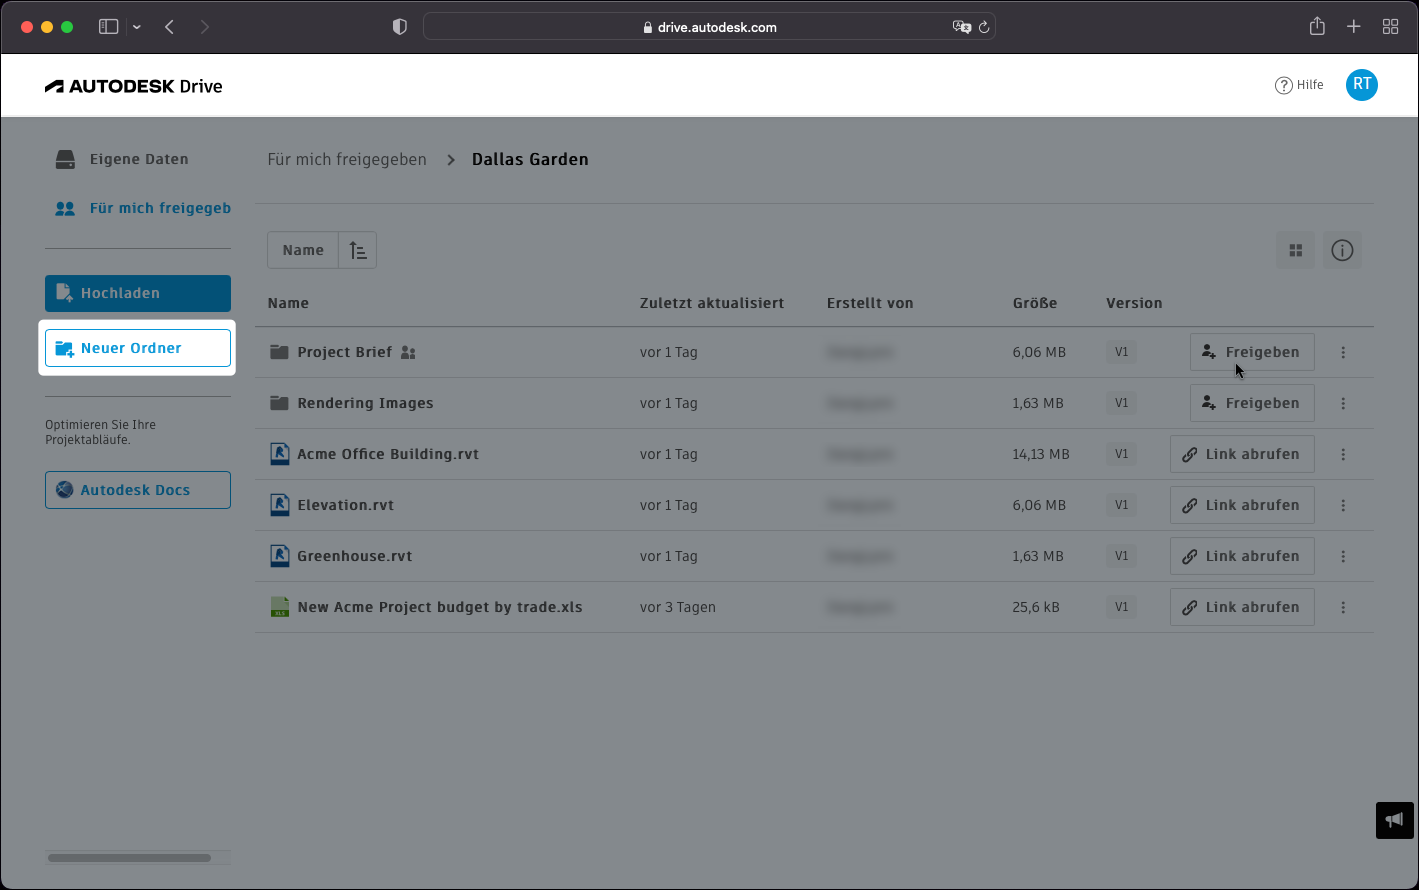
Task: Open the Safari tab group dropdown arrow
Action: [137, 27]
